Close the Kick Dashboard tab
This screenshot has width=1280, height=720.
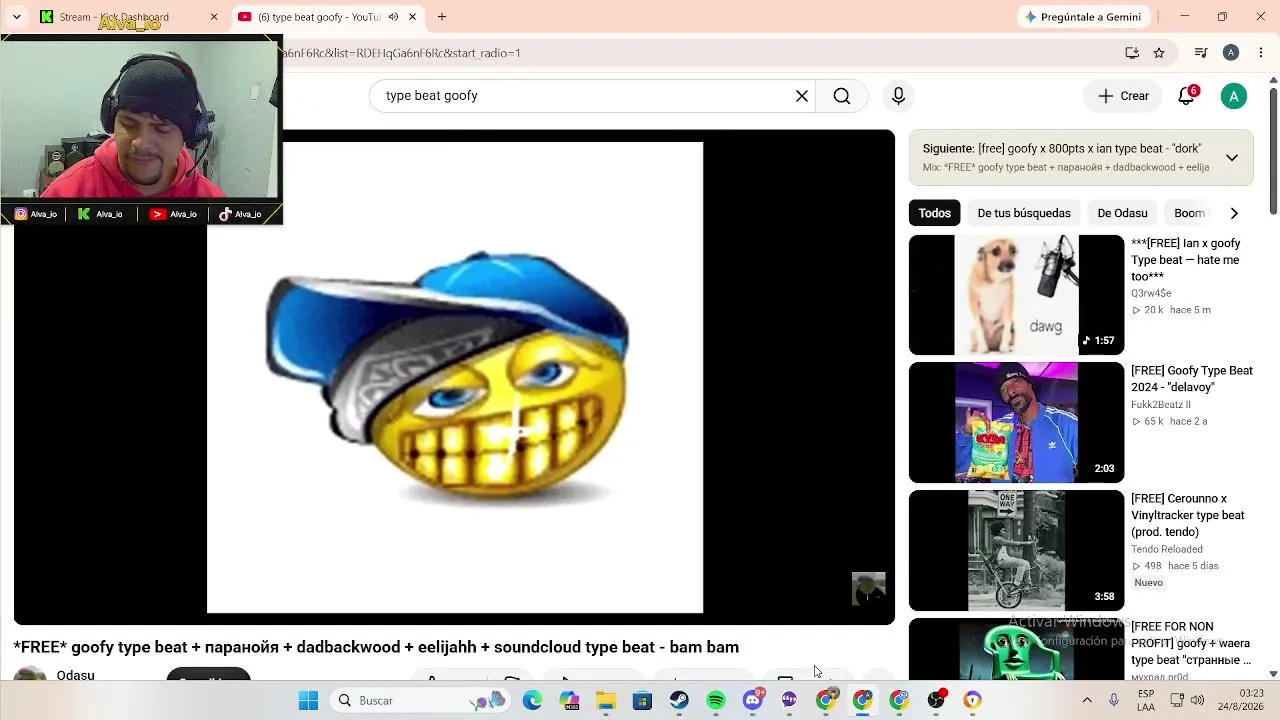(x=214, y=17)
